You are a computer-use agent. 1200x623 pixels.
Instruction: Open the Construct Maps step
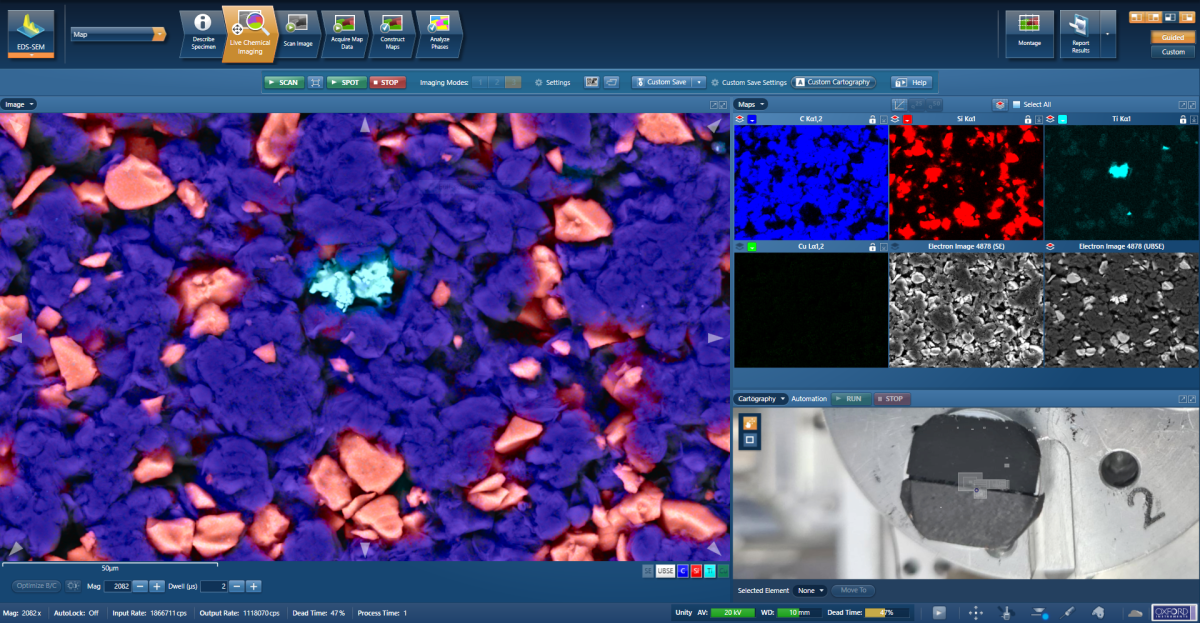click(391, 32)
